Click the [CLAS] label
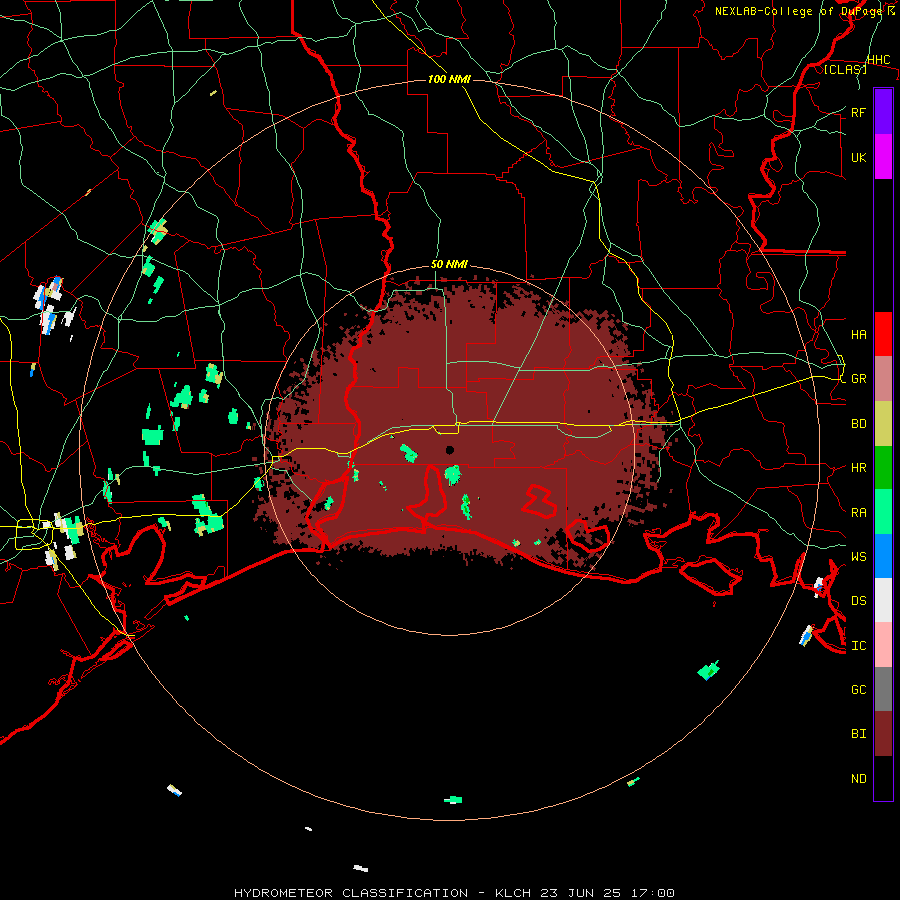 tap(845, 69)
